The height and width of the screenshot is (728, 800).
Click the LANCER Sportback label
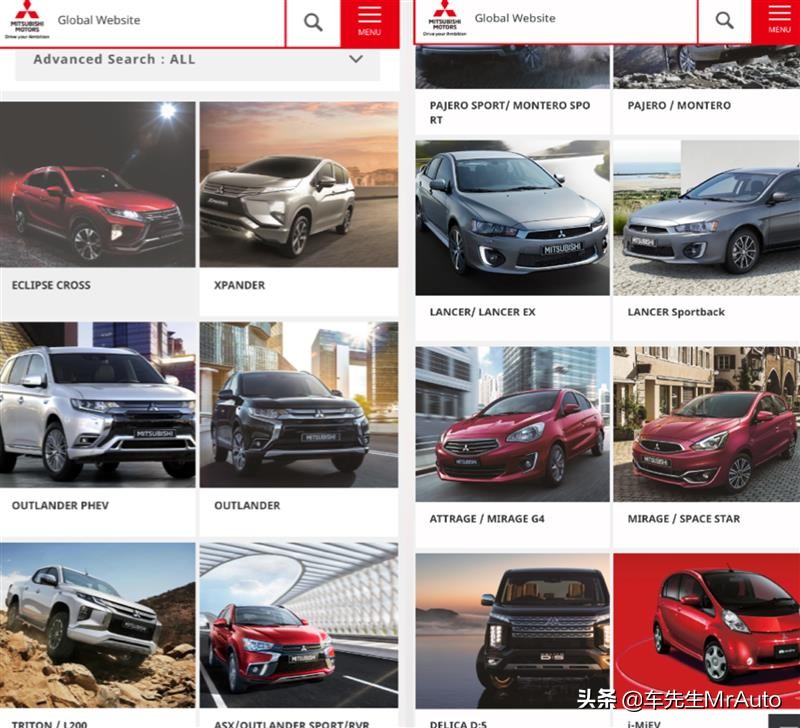[676, 312]
